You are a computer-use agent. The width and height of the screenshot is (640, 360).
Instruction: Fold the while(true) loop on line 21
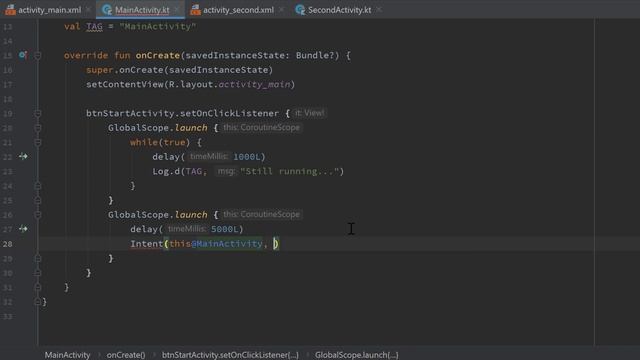[38, 142]
